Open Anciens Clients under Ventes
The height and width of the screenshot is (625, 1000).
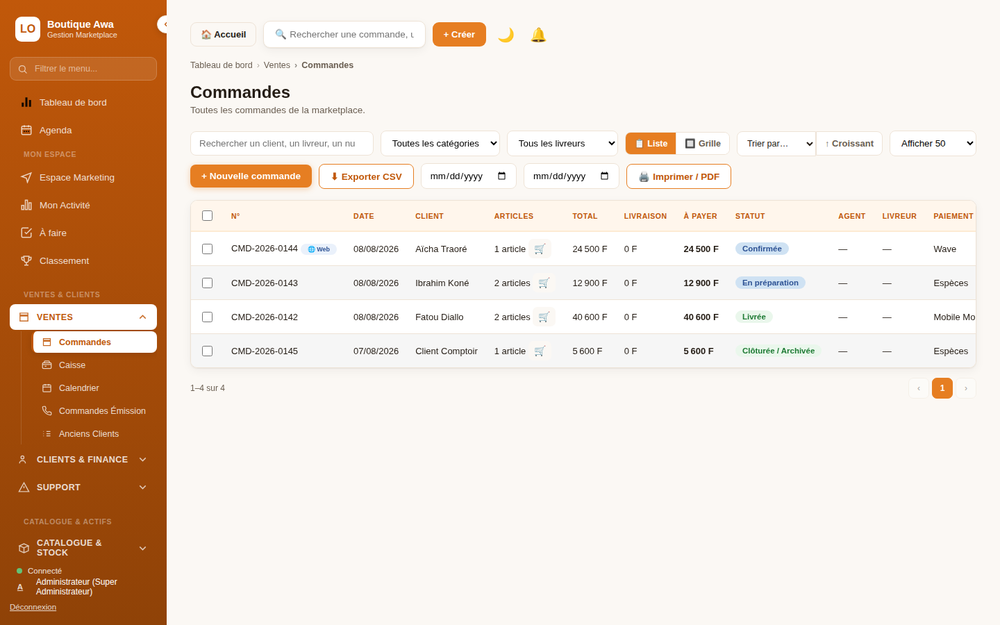click(94, 434)
